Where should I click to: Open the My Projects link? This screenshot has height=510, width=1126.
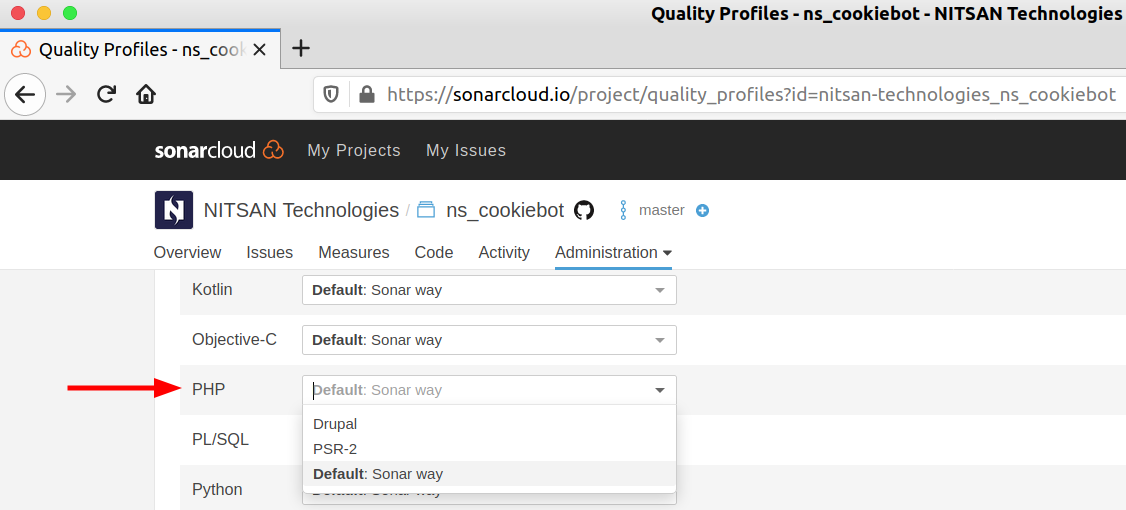(354, 150)
